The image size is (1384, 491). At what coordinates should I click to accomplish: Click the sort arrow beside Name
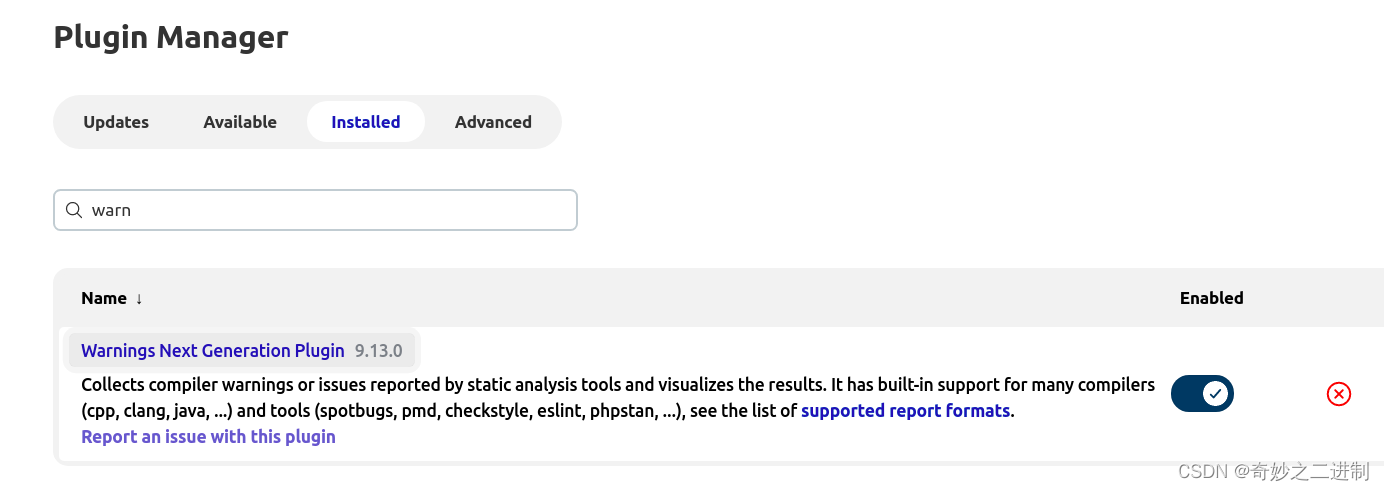coord(139,299)
